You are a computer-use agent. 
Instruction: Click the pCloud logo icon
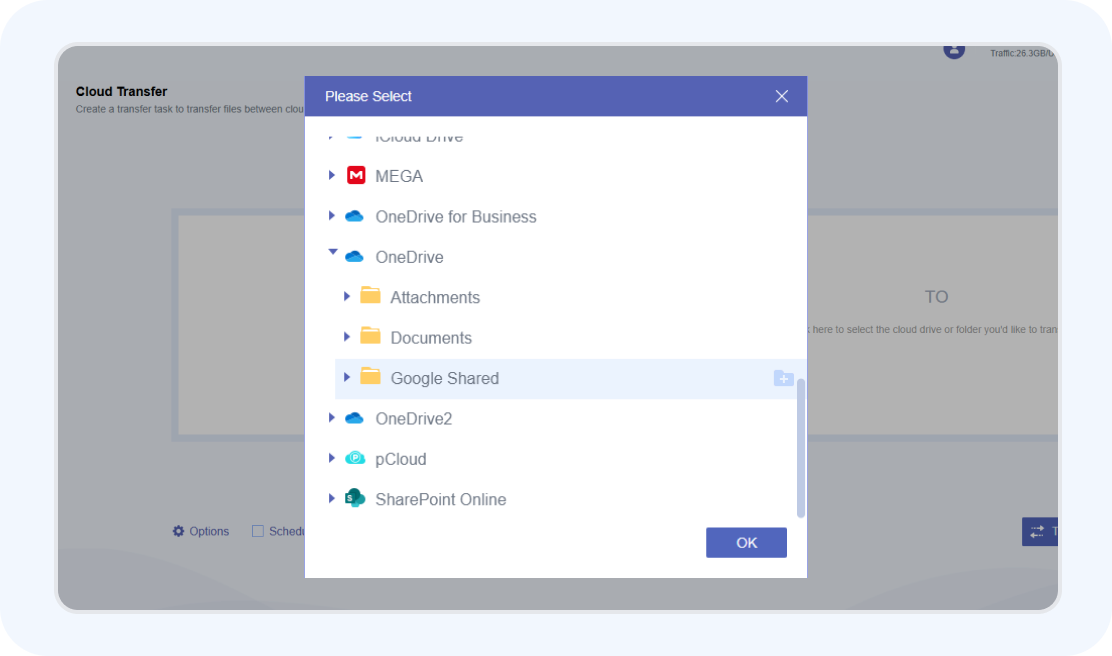click(x=355, y=458)
